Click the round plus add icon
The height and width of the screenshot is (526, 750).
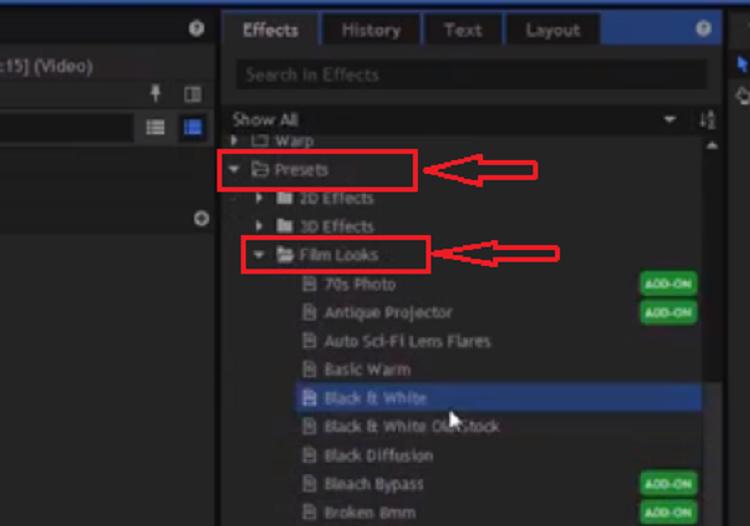(201, 218)
